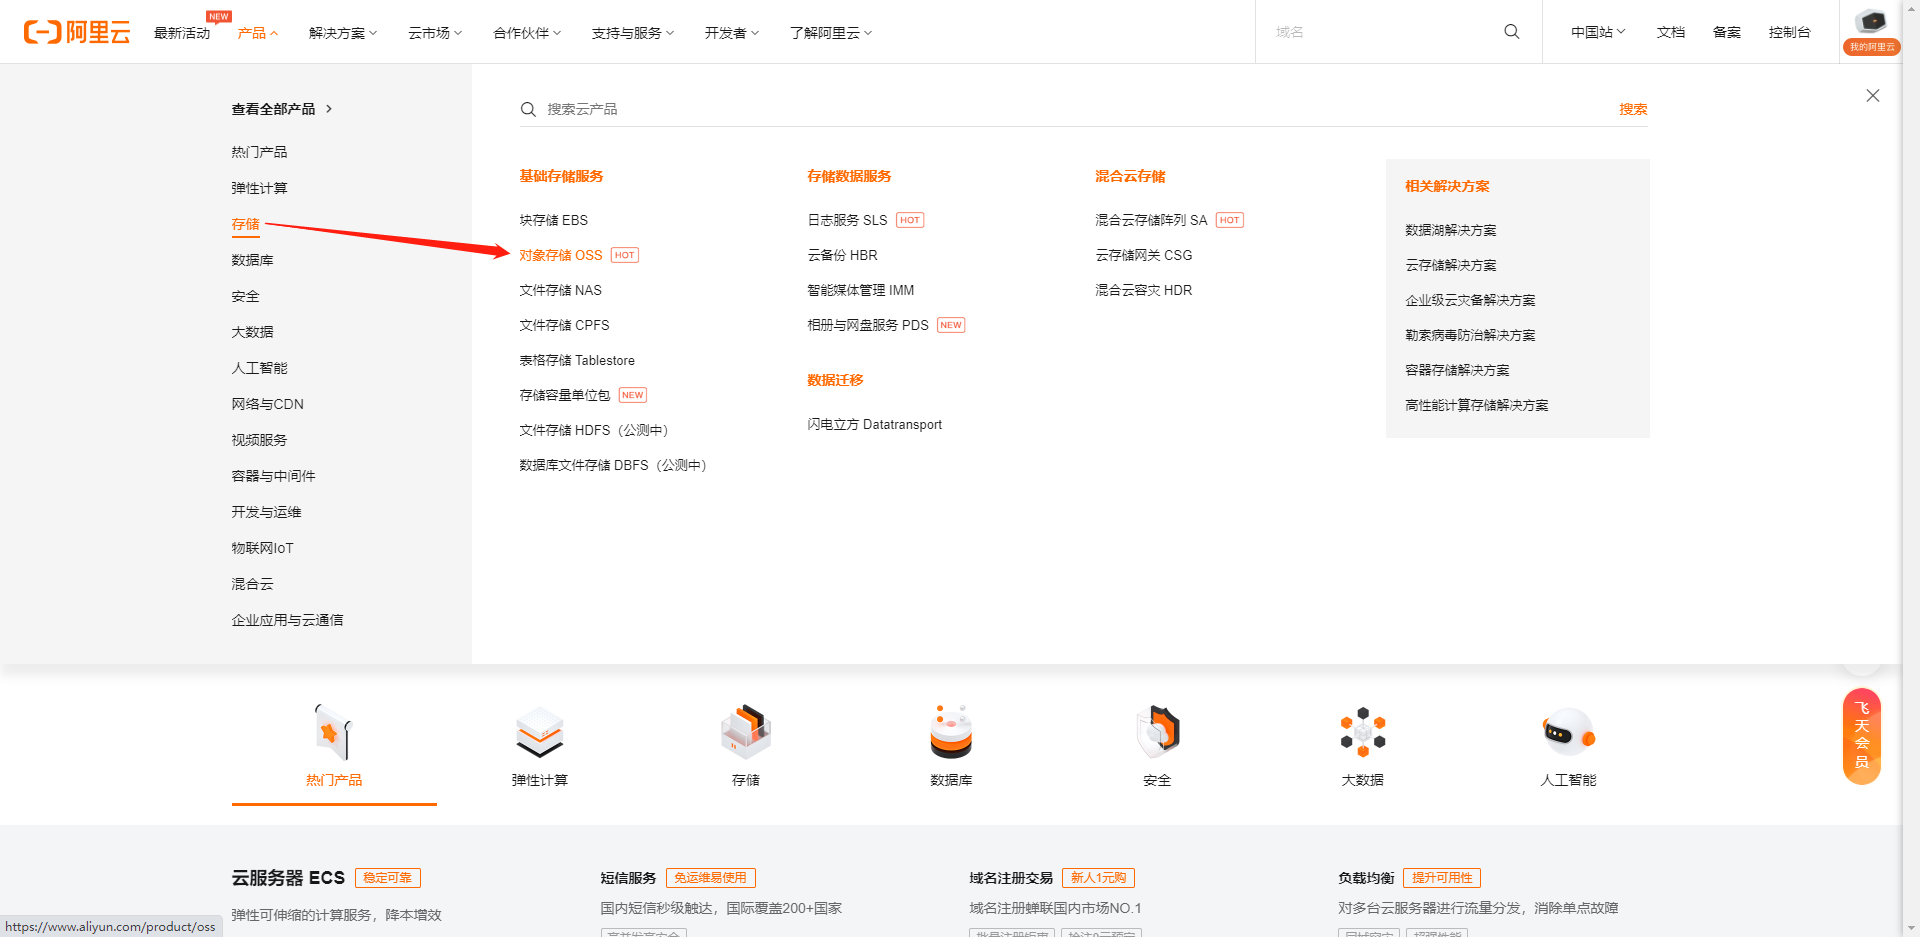1920x937 pixels.
Task: Expand the 产品 menu
Action: click(258, 33)
